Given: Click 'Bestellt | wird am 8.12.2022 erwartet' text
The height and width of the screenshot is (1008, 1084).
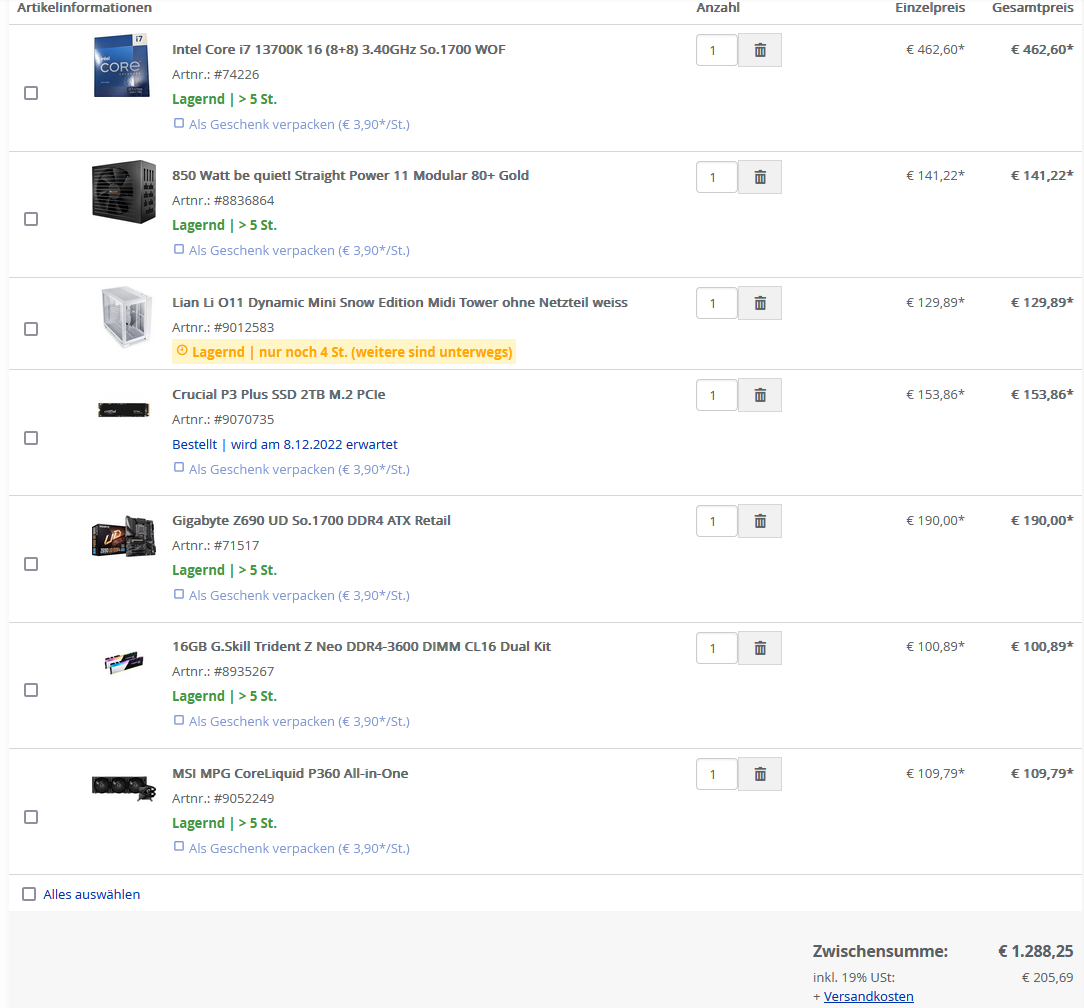Looking at the screenshot, I should 285,445.
